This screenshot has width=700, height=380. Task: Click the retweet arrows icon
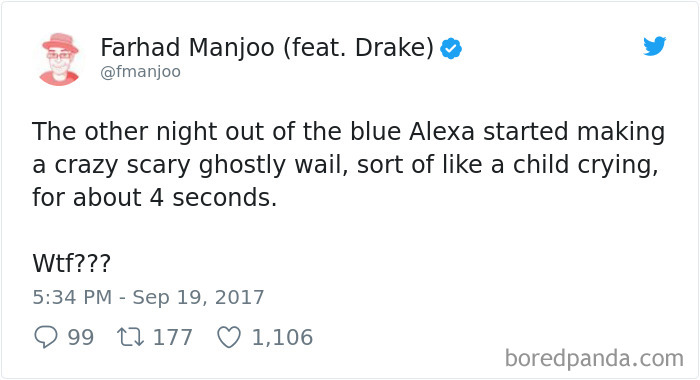tap(130, 337)
